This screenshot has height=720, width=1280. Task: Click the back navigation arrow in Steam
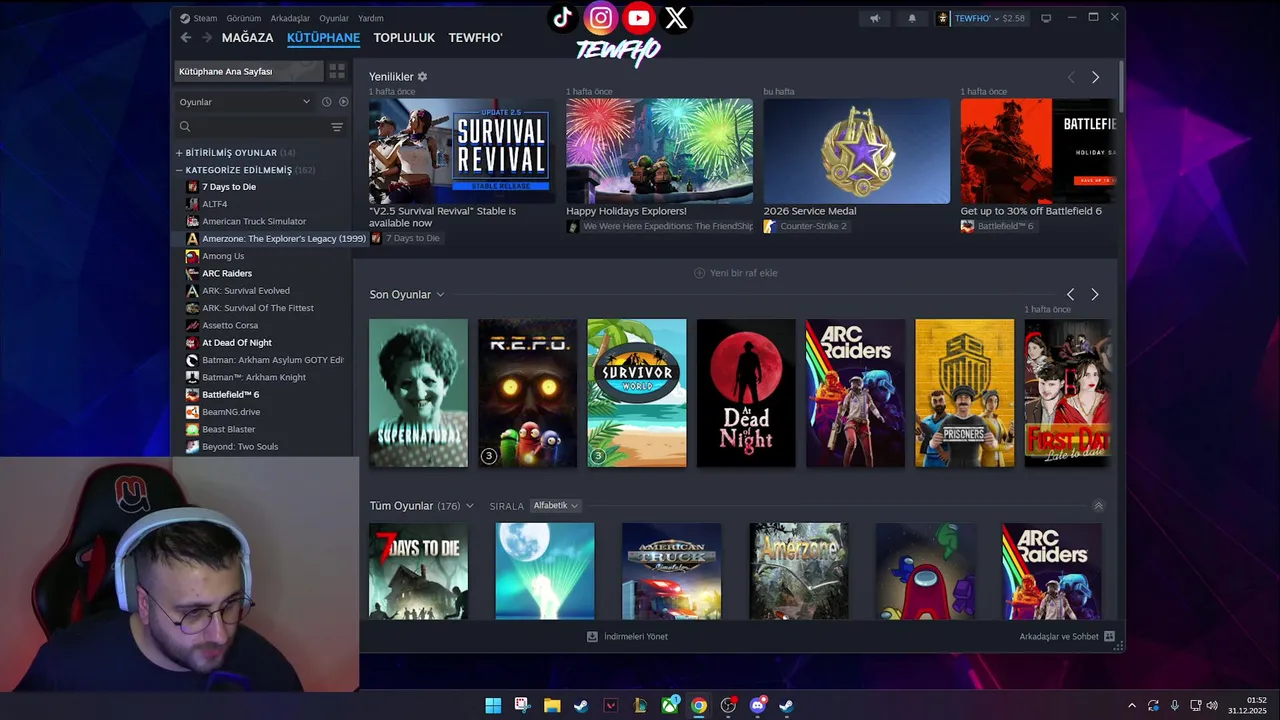point(186,38)
